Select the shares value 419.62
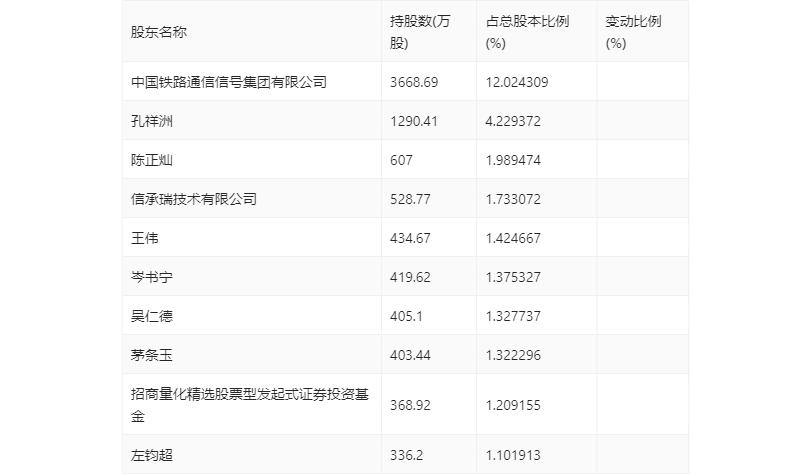This screenshot has width=811, height=474. click(x=410, y=277)
